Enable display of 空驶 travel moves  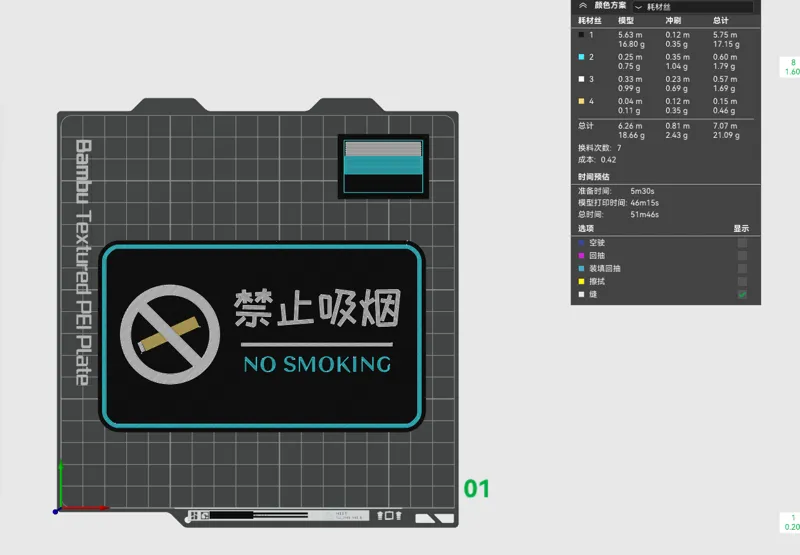(x=742, y=243)
